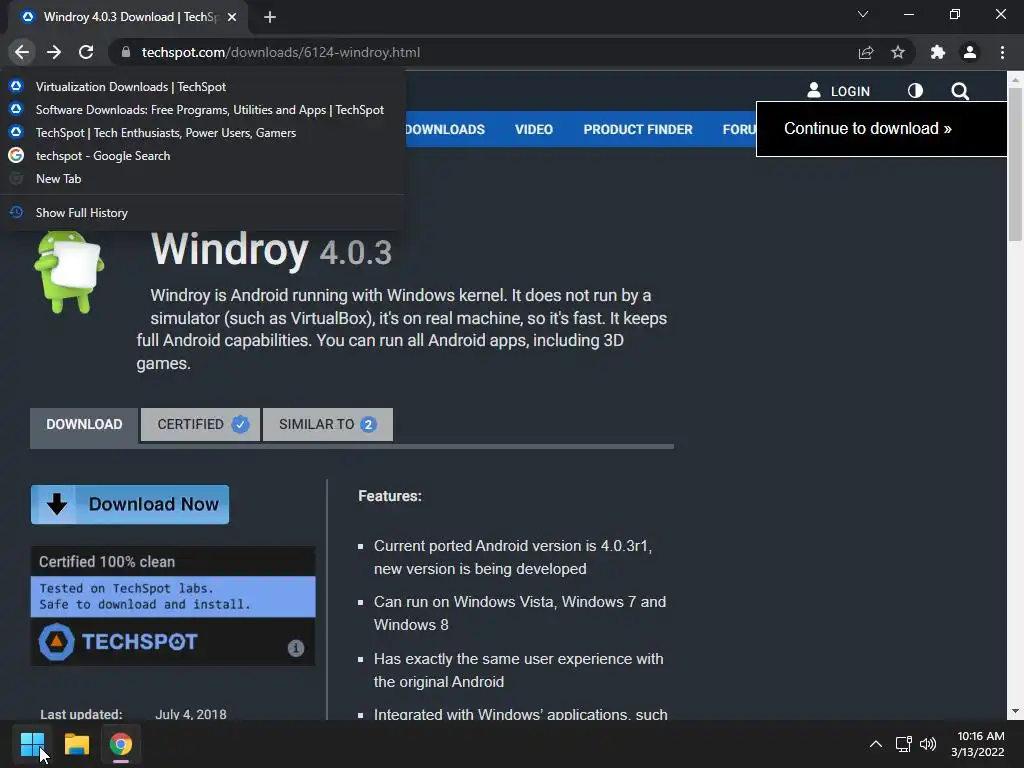The image size is (1024, 768).
Task: Open a new tab with the plus button
Action: (x=270, y=17)
